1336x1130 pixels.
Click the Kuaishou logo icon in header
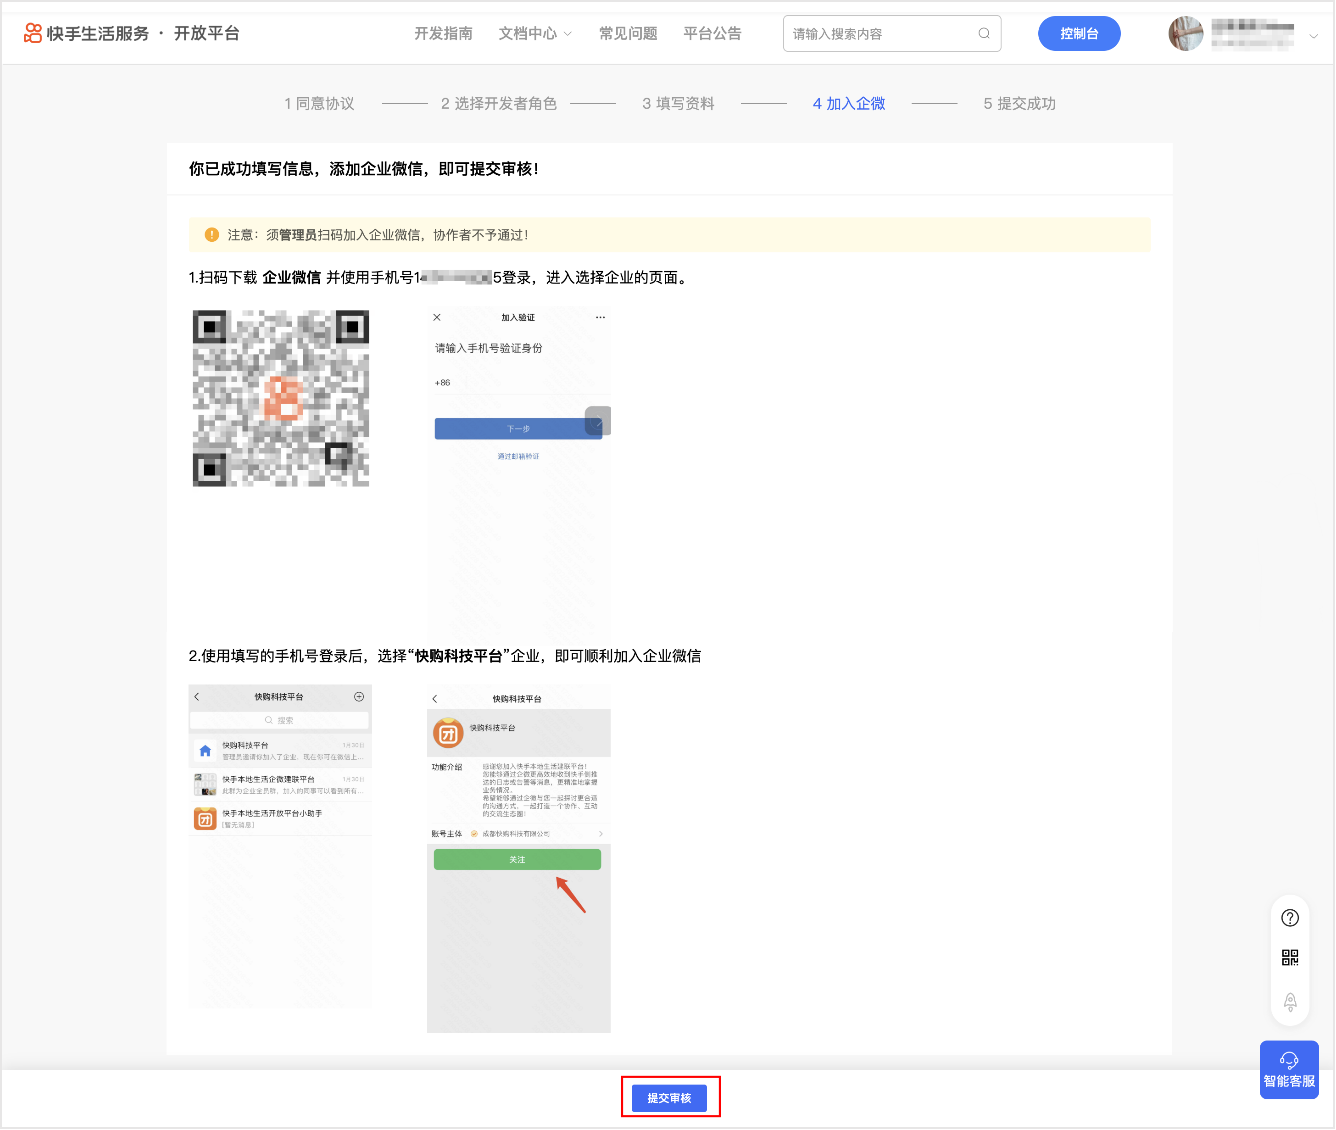click(x=33, y=33)
